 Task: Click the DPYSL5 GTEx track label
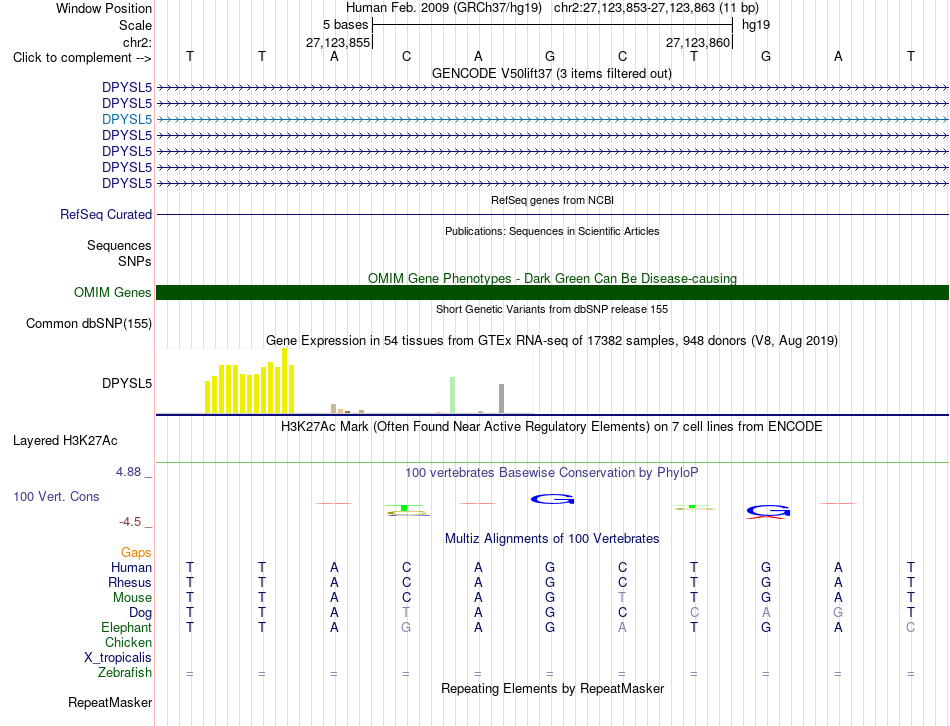(x=127, y=384)
